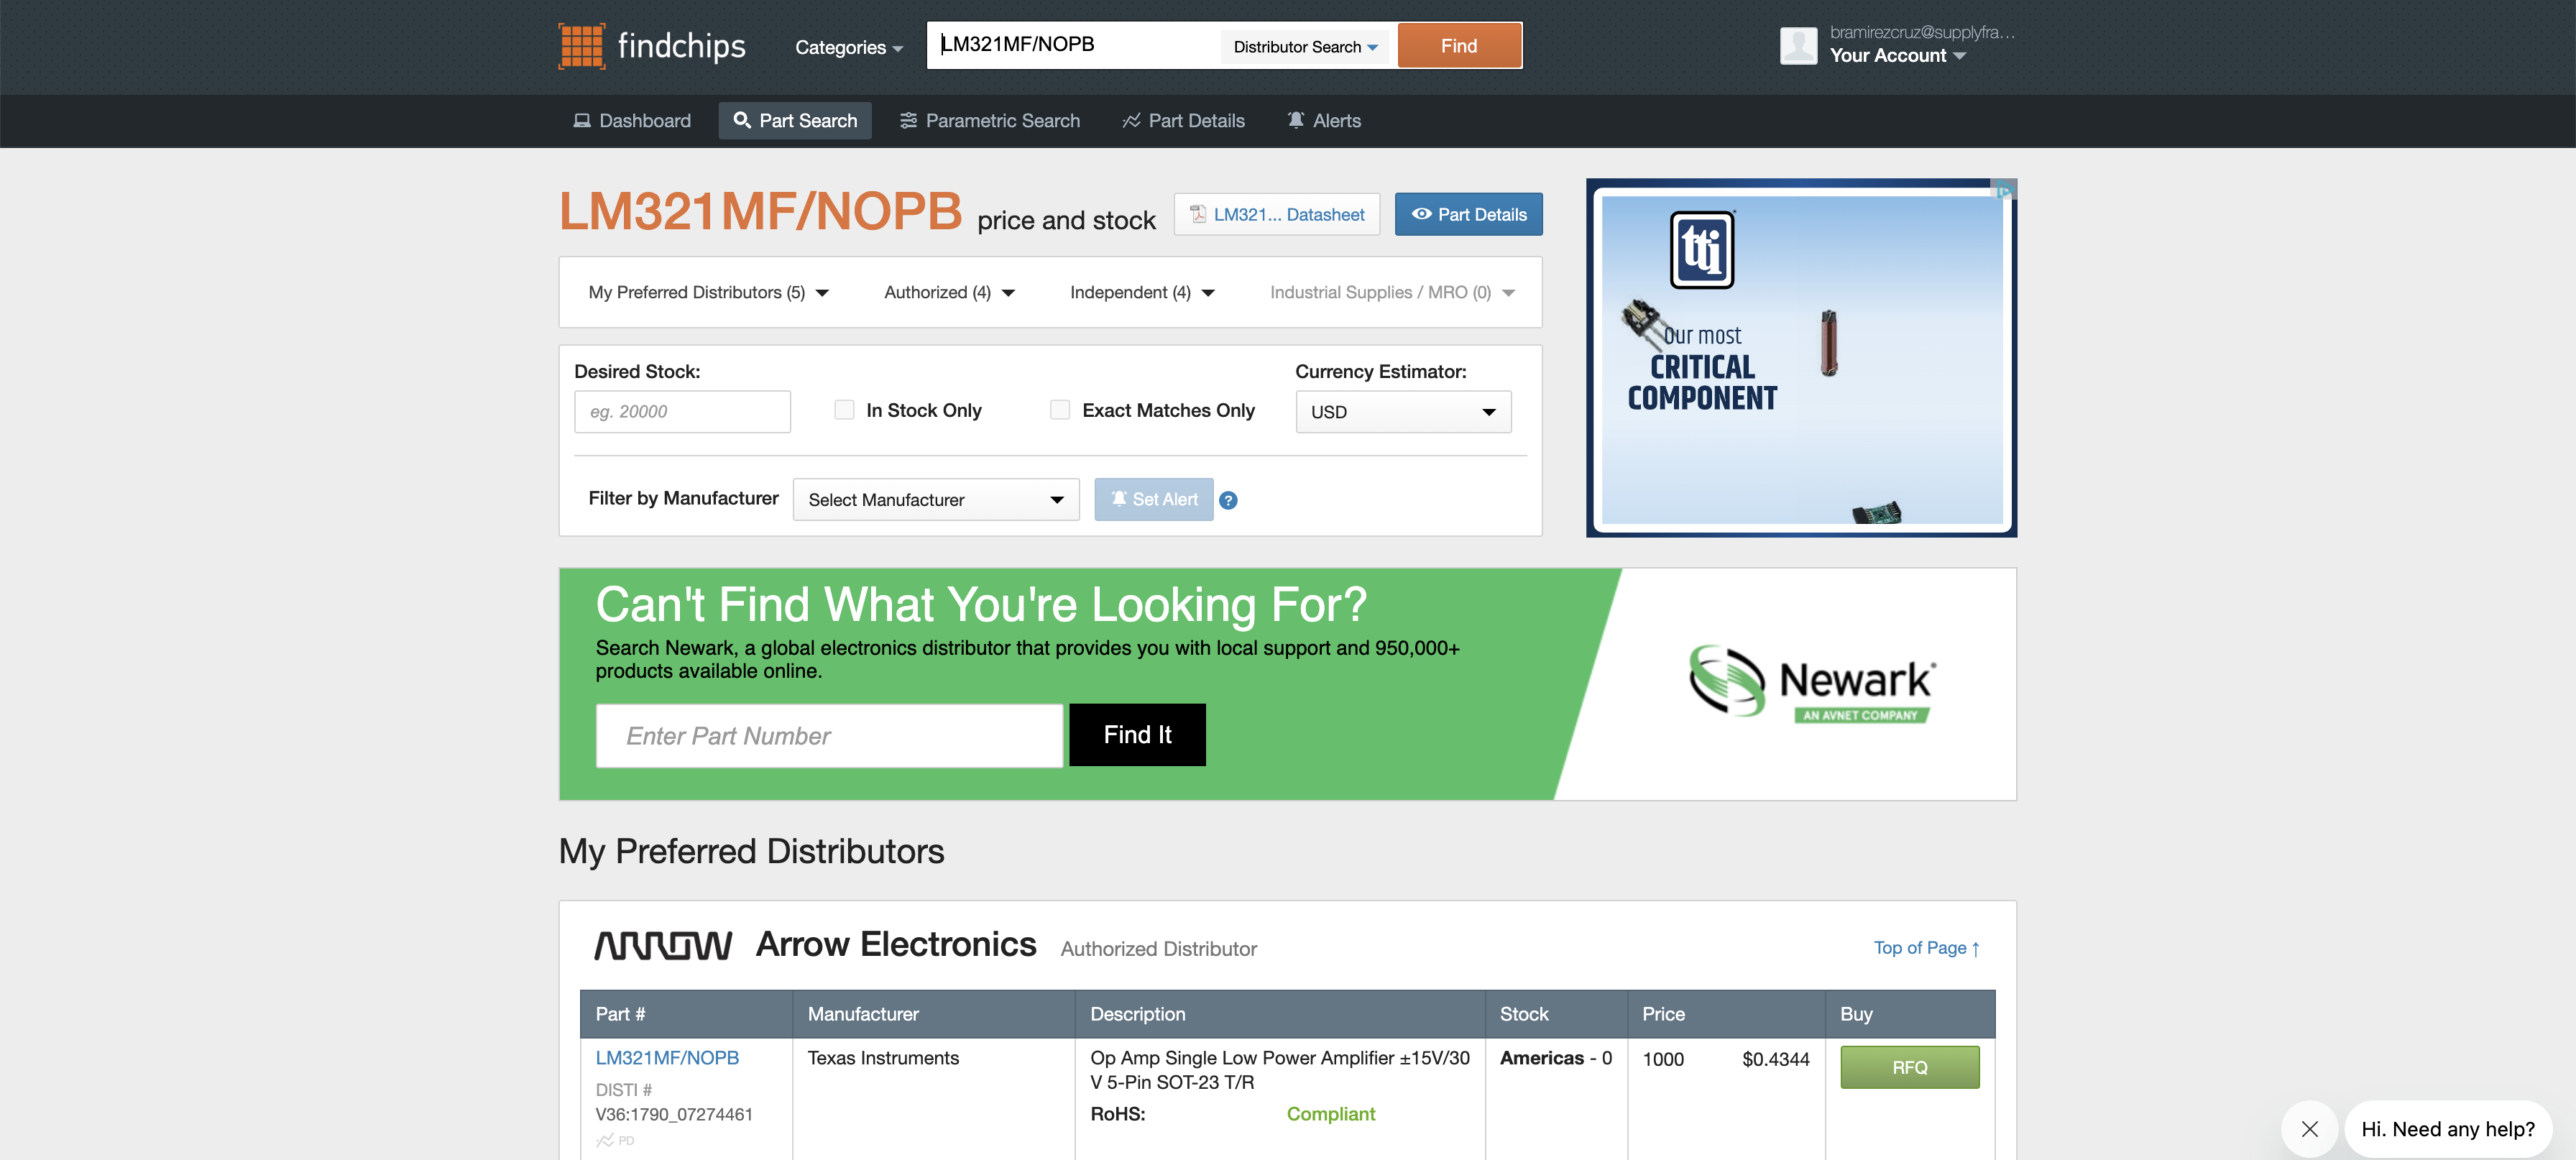Expand the Categories dropdown
The image size is (2576, 1160).
coord(849,47)
